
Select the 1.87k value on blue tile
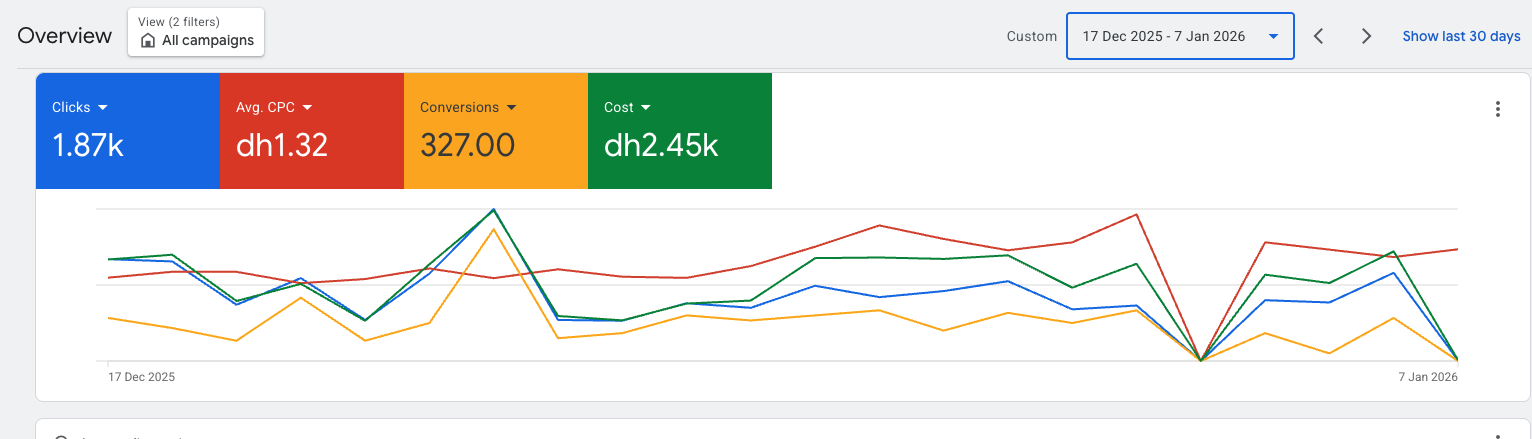coord(88,146)
